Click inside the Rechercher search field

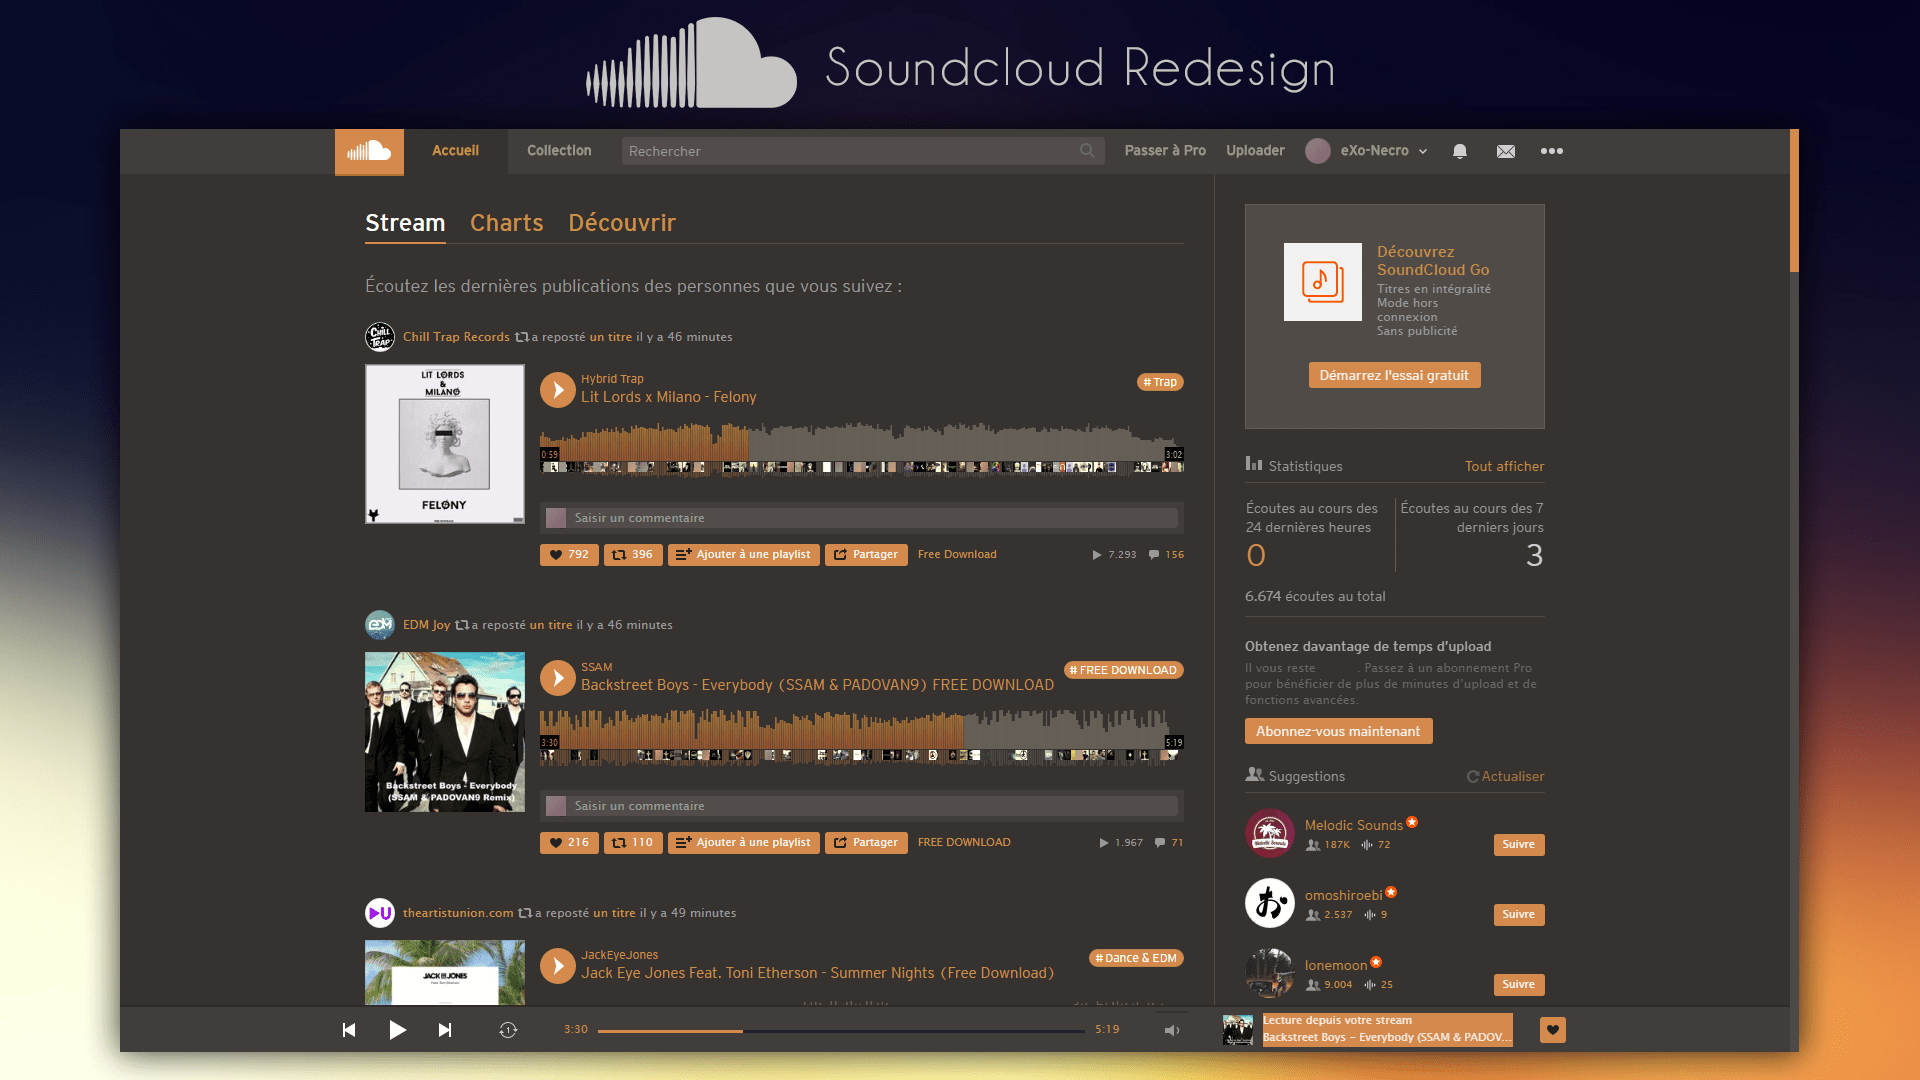[x=860, y=151]
